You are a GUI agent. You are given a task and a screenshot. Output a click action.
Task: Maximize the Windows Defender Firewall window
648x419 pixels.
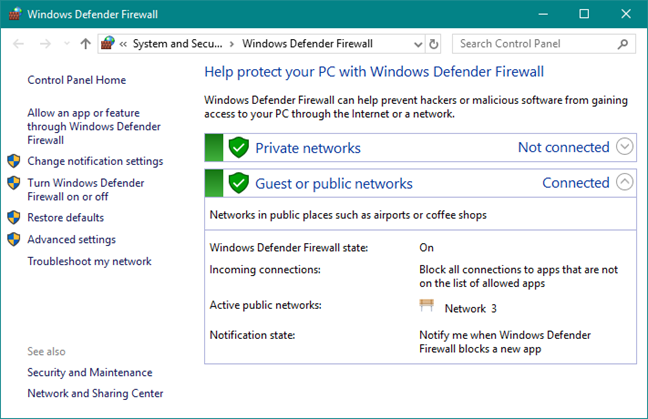pos(584,14)
